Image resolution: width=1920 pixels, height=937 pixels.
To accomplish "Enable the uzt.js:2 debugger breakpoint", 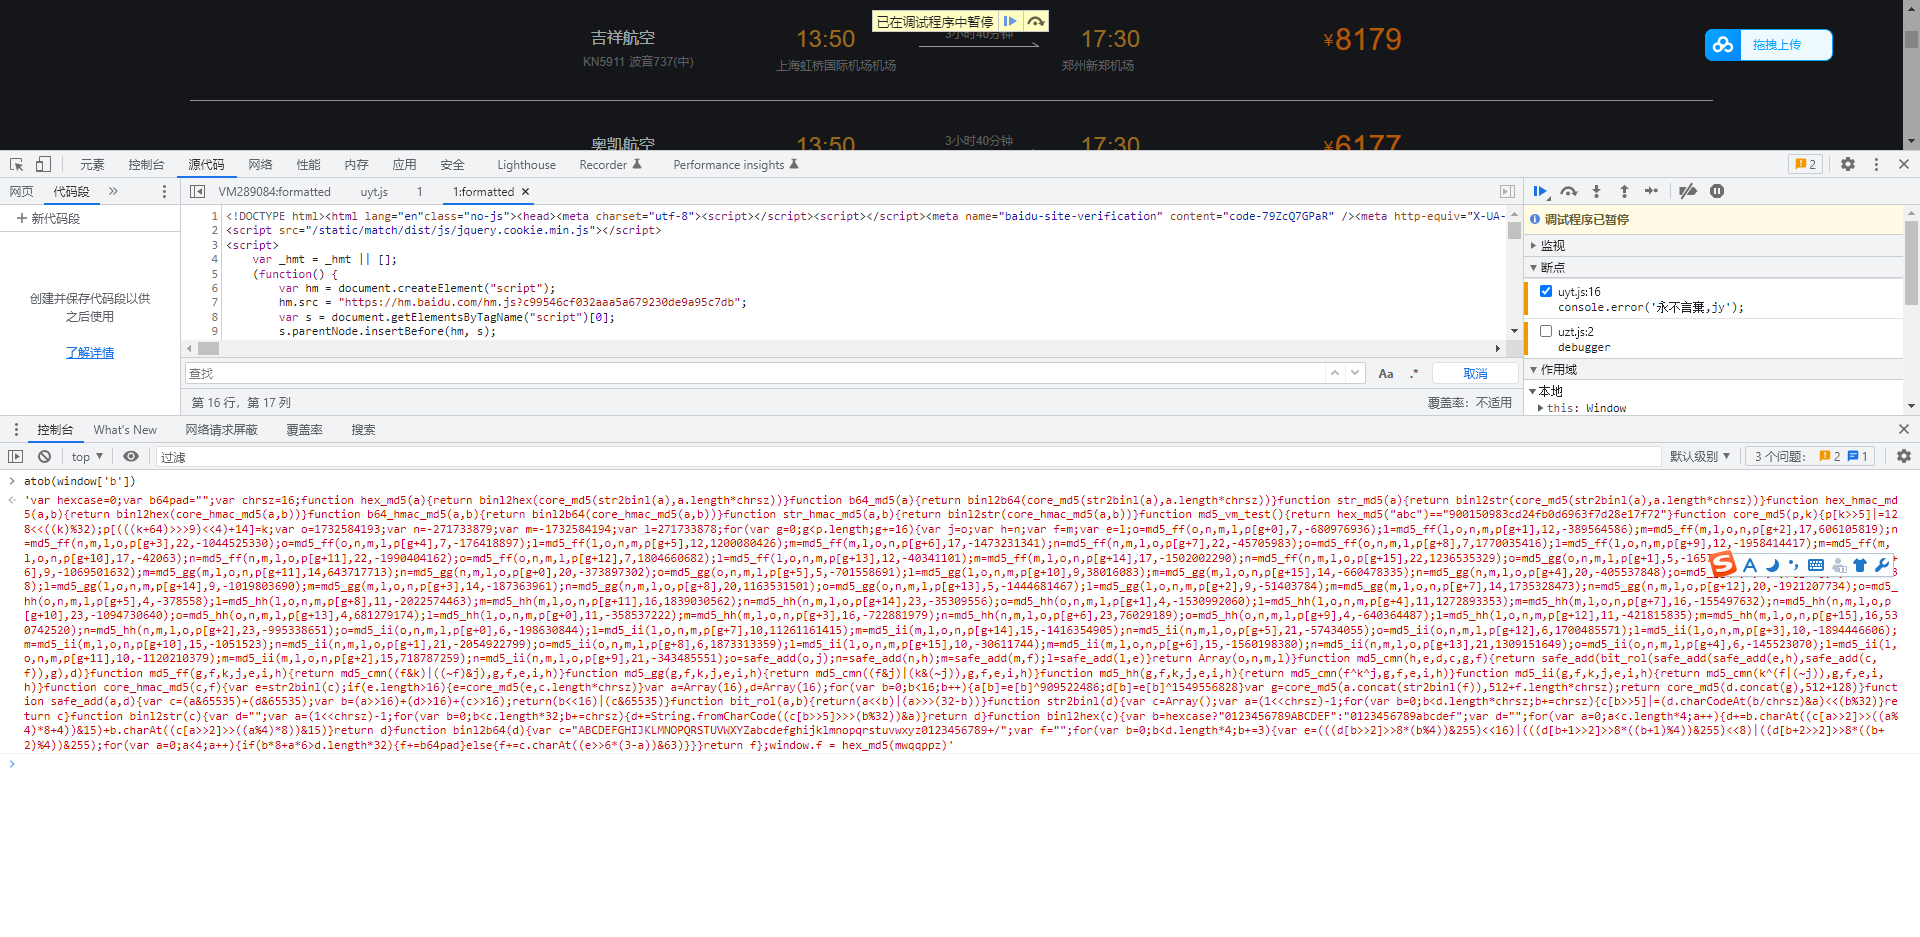I will [x=1546, y=331].
